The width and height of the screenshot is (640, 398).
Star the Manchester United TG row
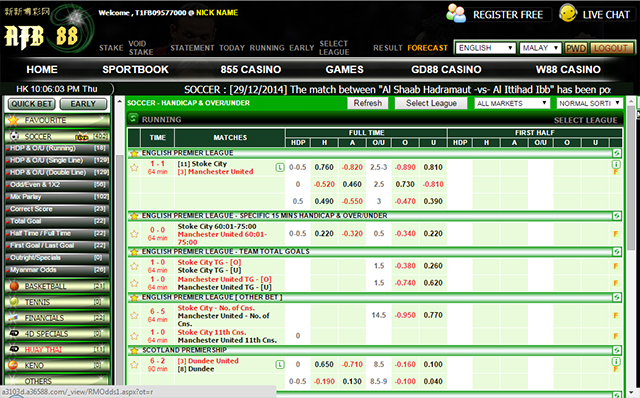pyautogui.click(x=134, y=283)
